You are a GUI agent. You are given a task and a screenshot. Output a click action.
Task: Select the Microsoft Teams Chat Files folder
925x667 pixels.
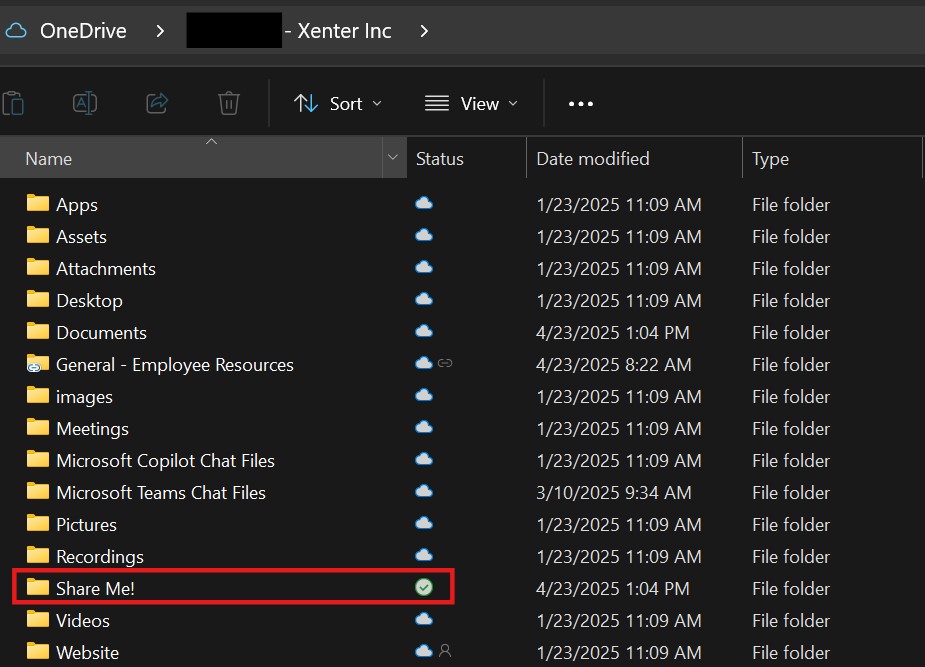pyautogui.click(x=161, y=492)
